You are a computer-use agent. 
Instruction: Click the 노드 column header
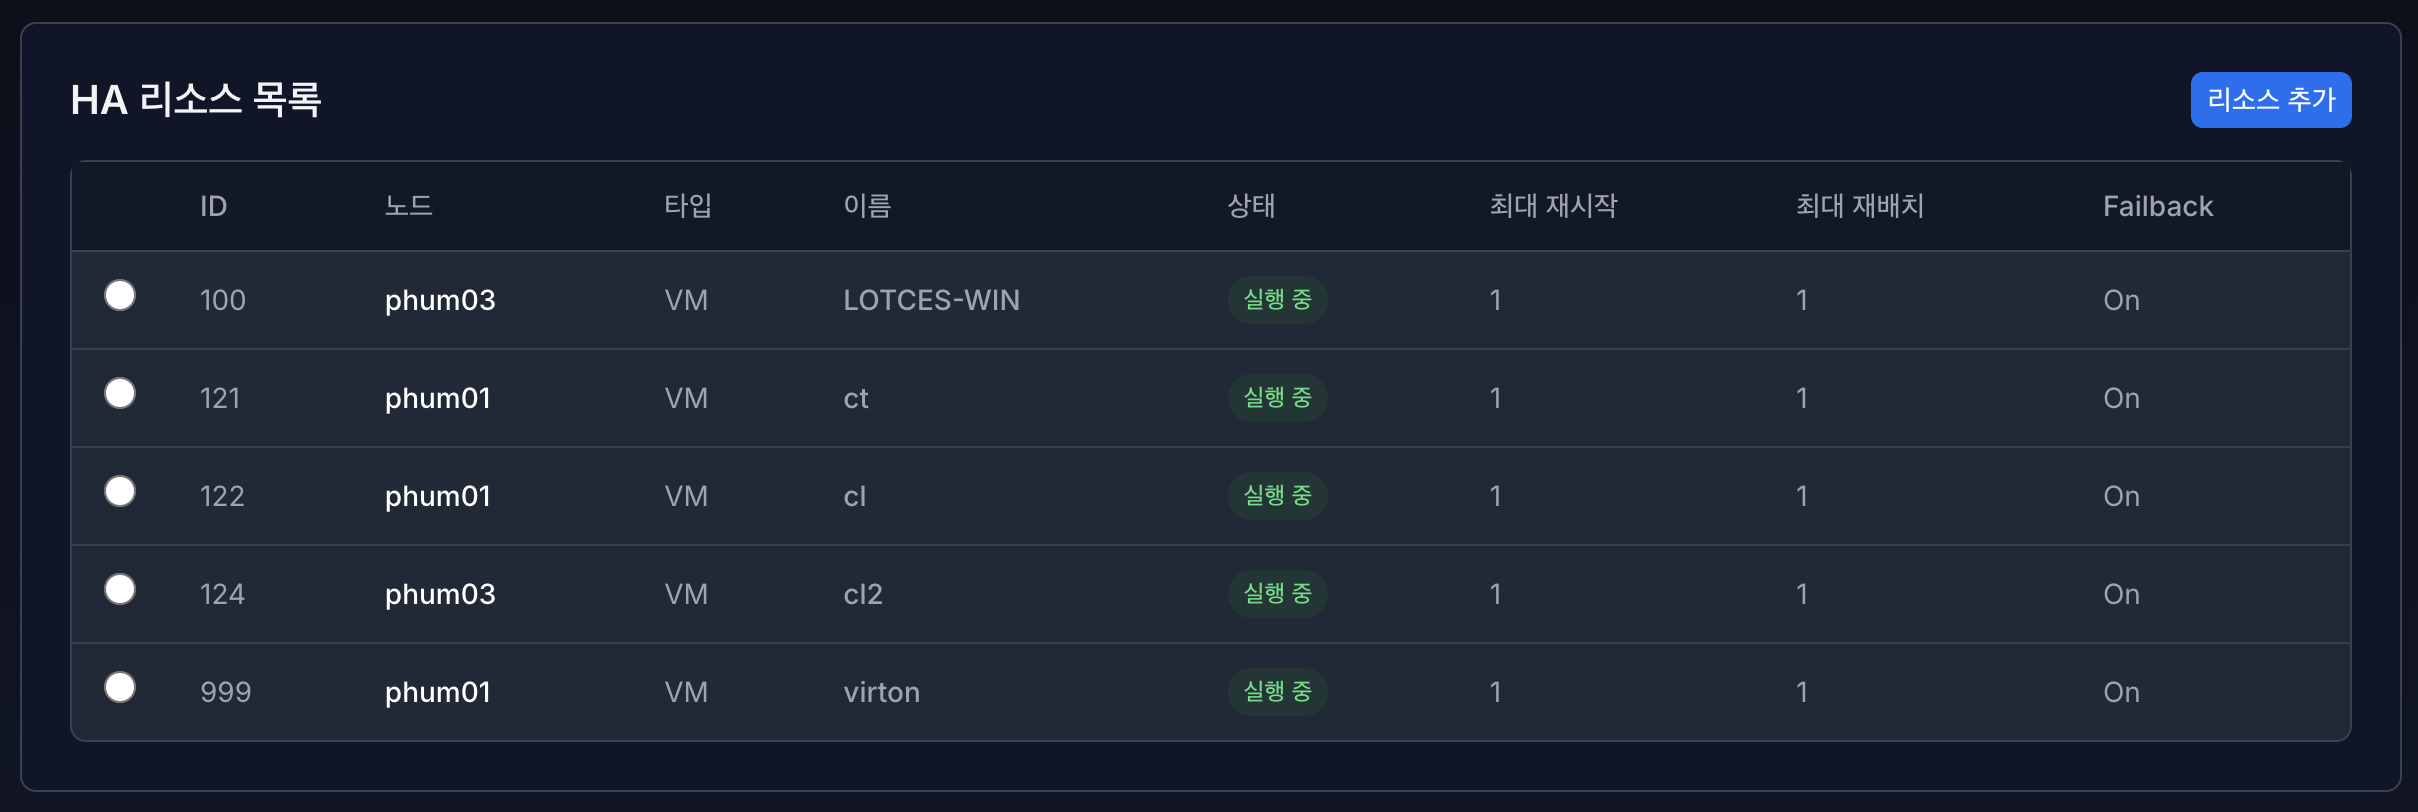click(x=410, y=206)
